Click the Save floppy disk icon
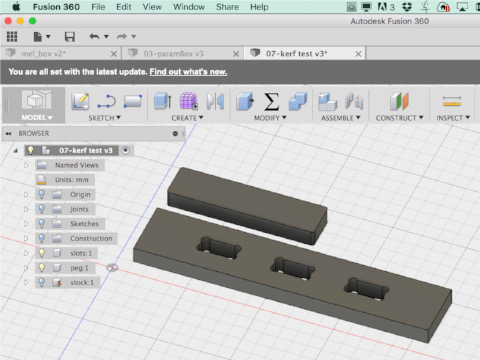Image resolution: width=480 pixels, height=360 pixels. [x=70, y=36]
